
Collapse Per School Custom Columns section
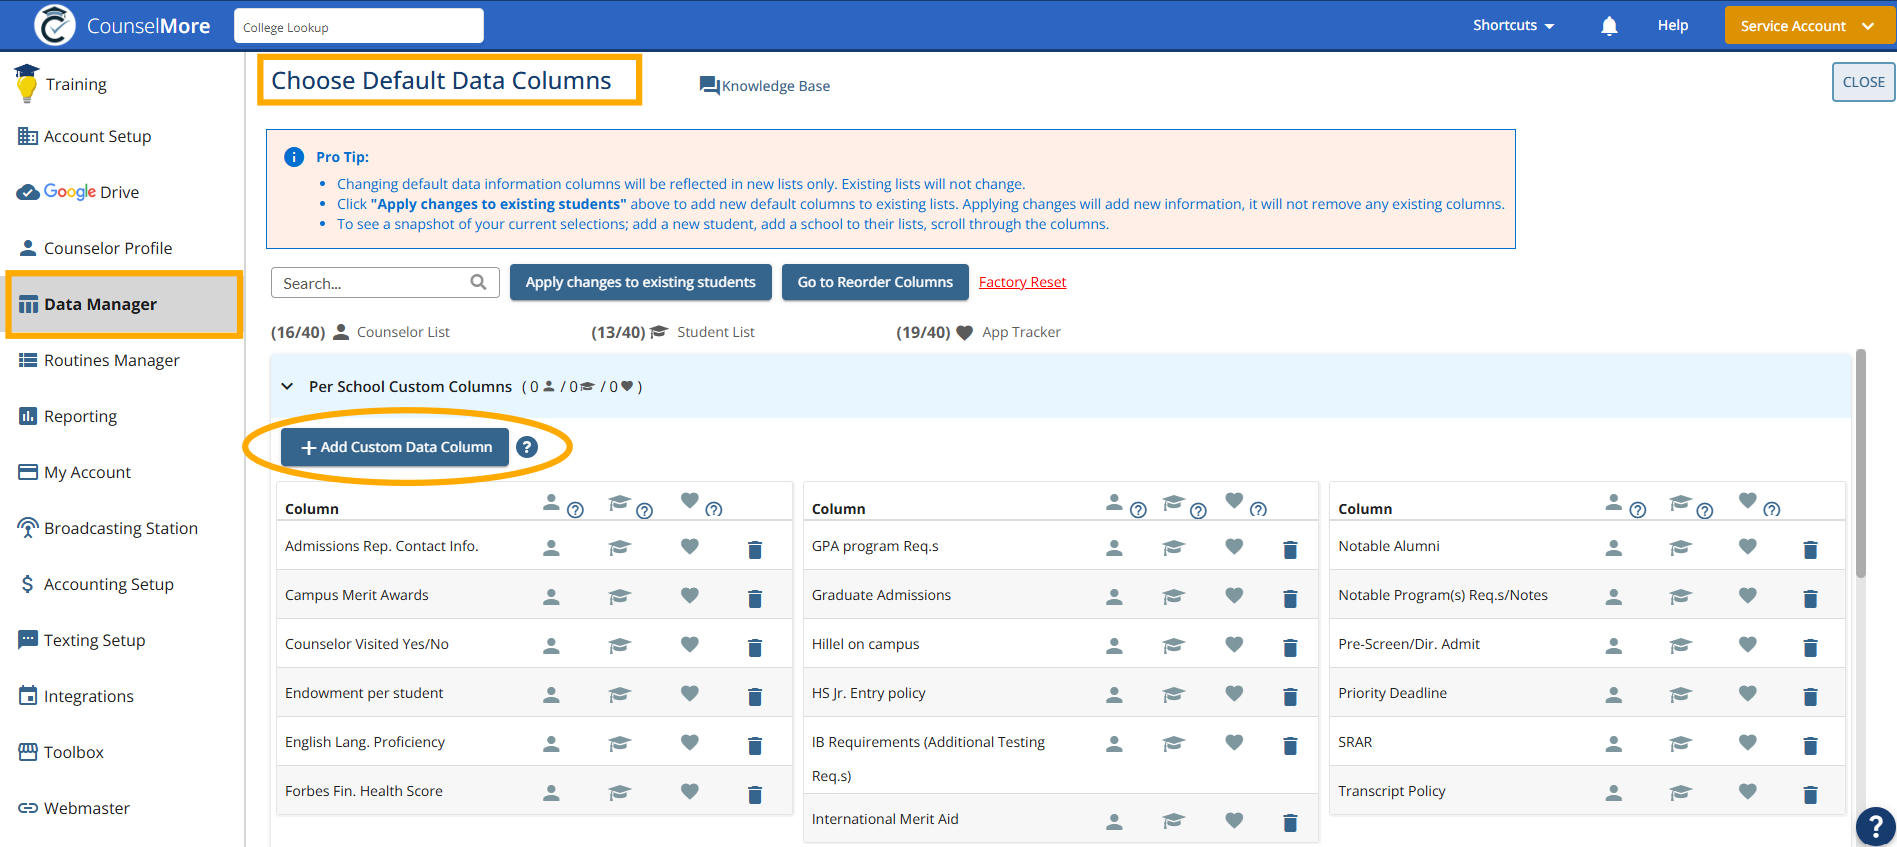click(x=288, y=386)
